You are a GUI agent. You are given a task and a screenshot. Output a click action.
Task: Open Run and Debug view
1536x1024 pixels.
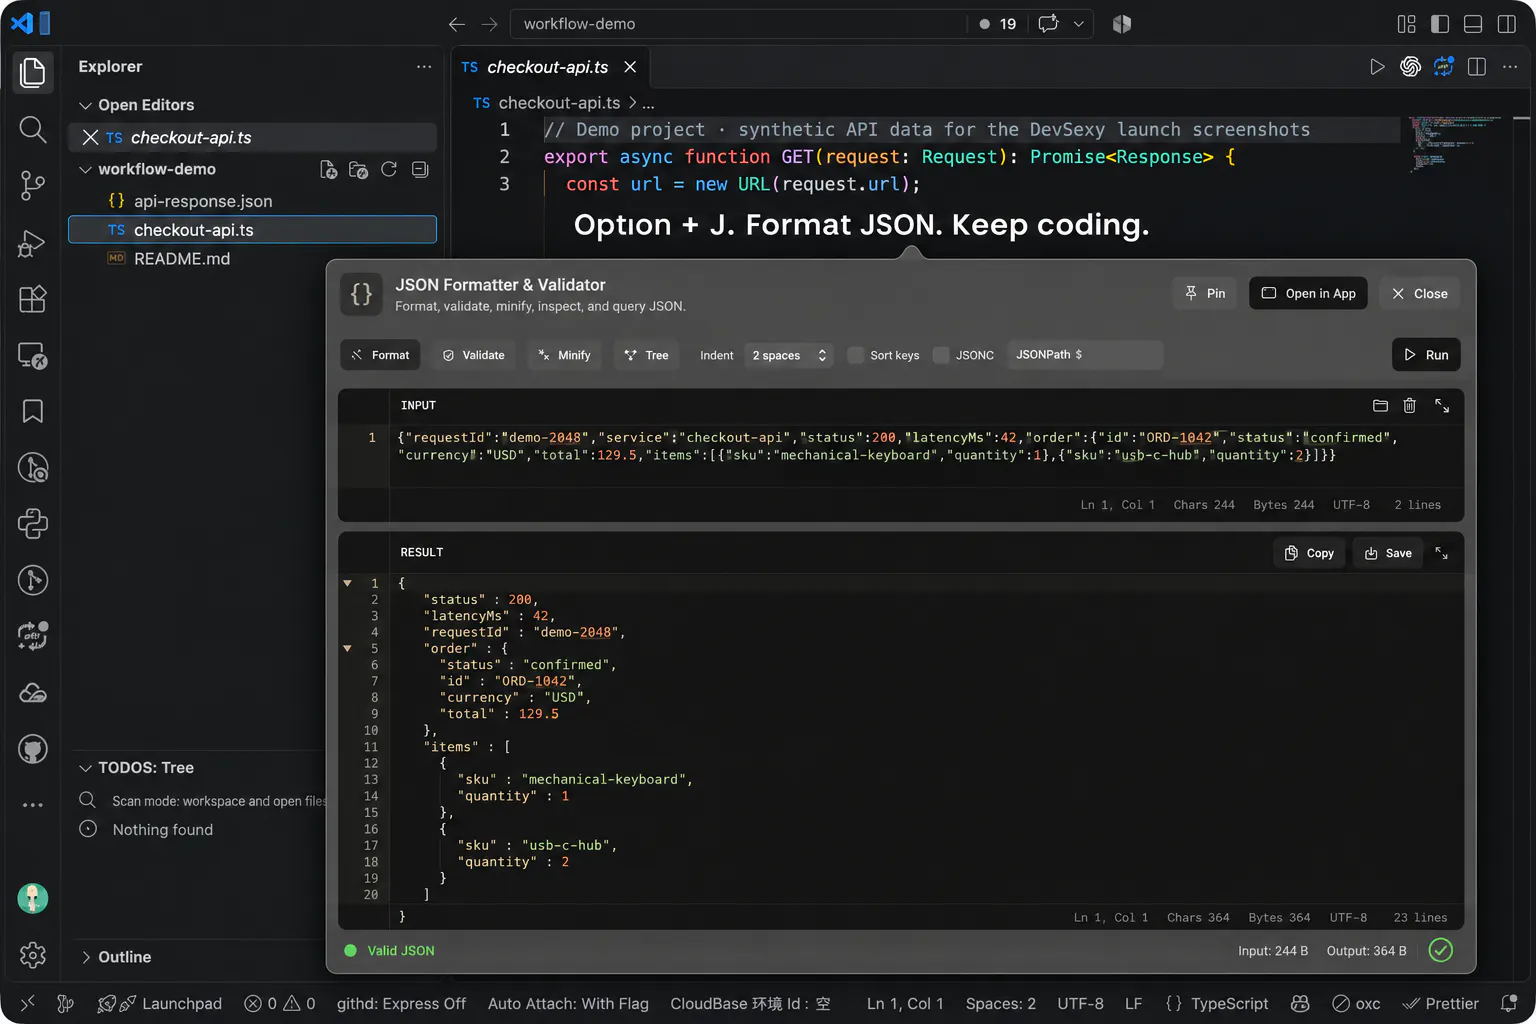point(33,243)
